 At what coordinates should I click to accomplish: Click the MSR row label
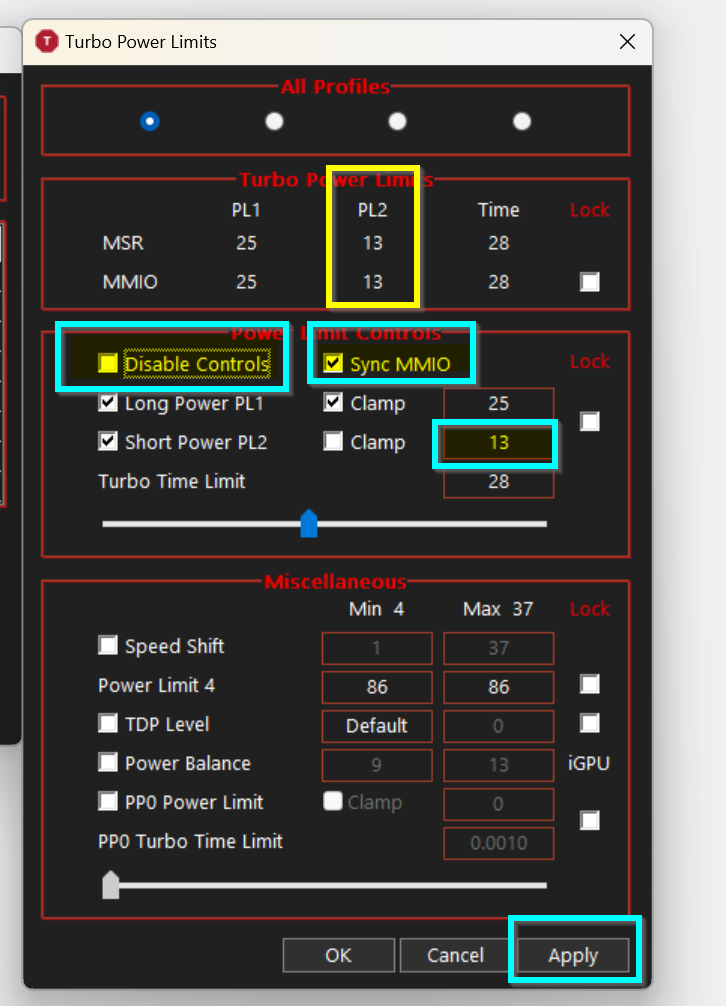pyautogui.click(x=123, y=243)
